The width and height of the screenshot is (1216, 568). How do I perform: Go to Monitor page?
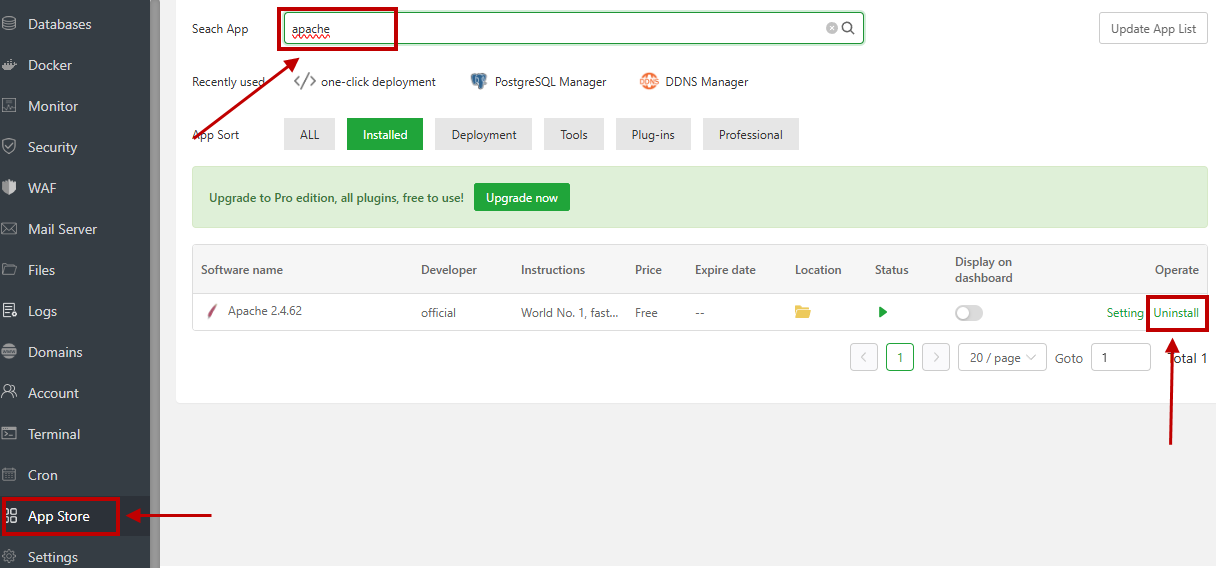pos(53,106)
